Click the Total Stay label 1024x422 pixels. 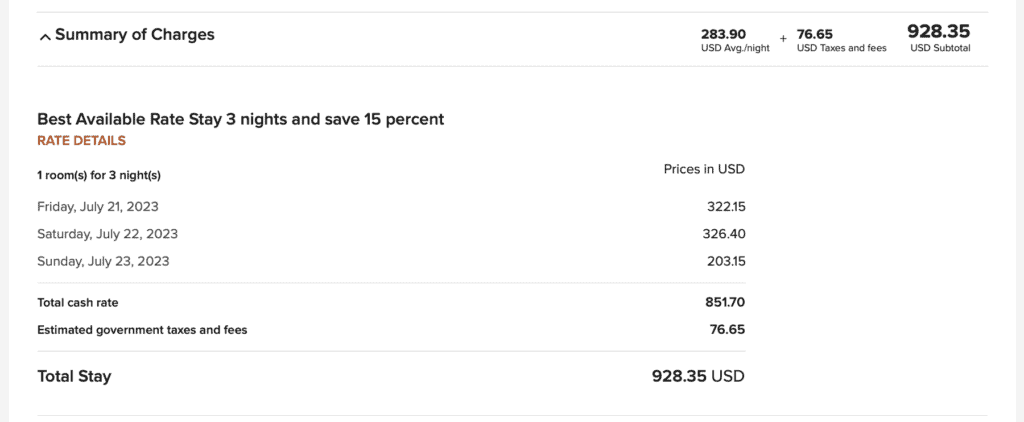74,377
